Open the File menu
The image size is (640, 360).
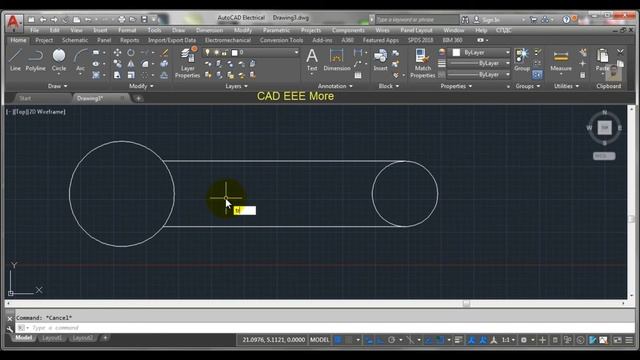(x=34, y=30)
